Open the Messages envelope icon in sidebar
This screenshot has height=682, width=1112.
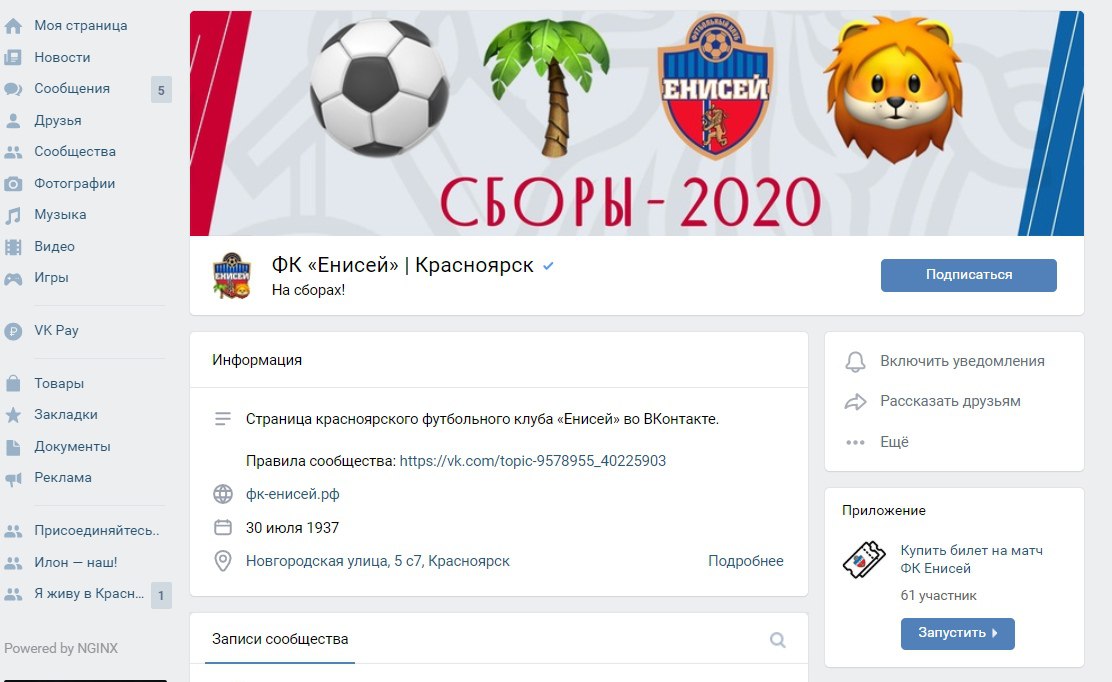pyautogui.click(x=13, y=89)
